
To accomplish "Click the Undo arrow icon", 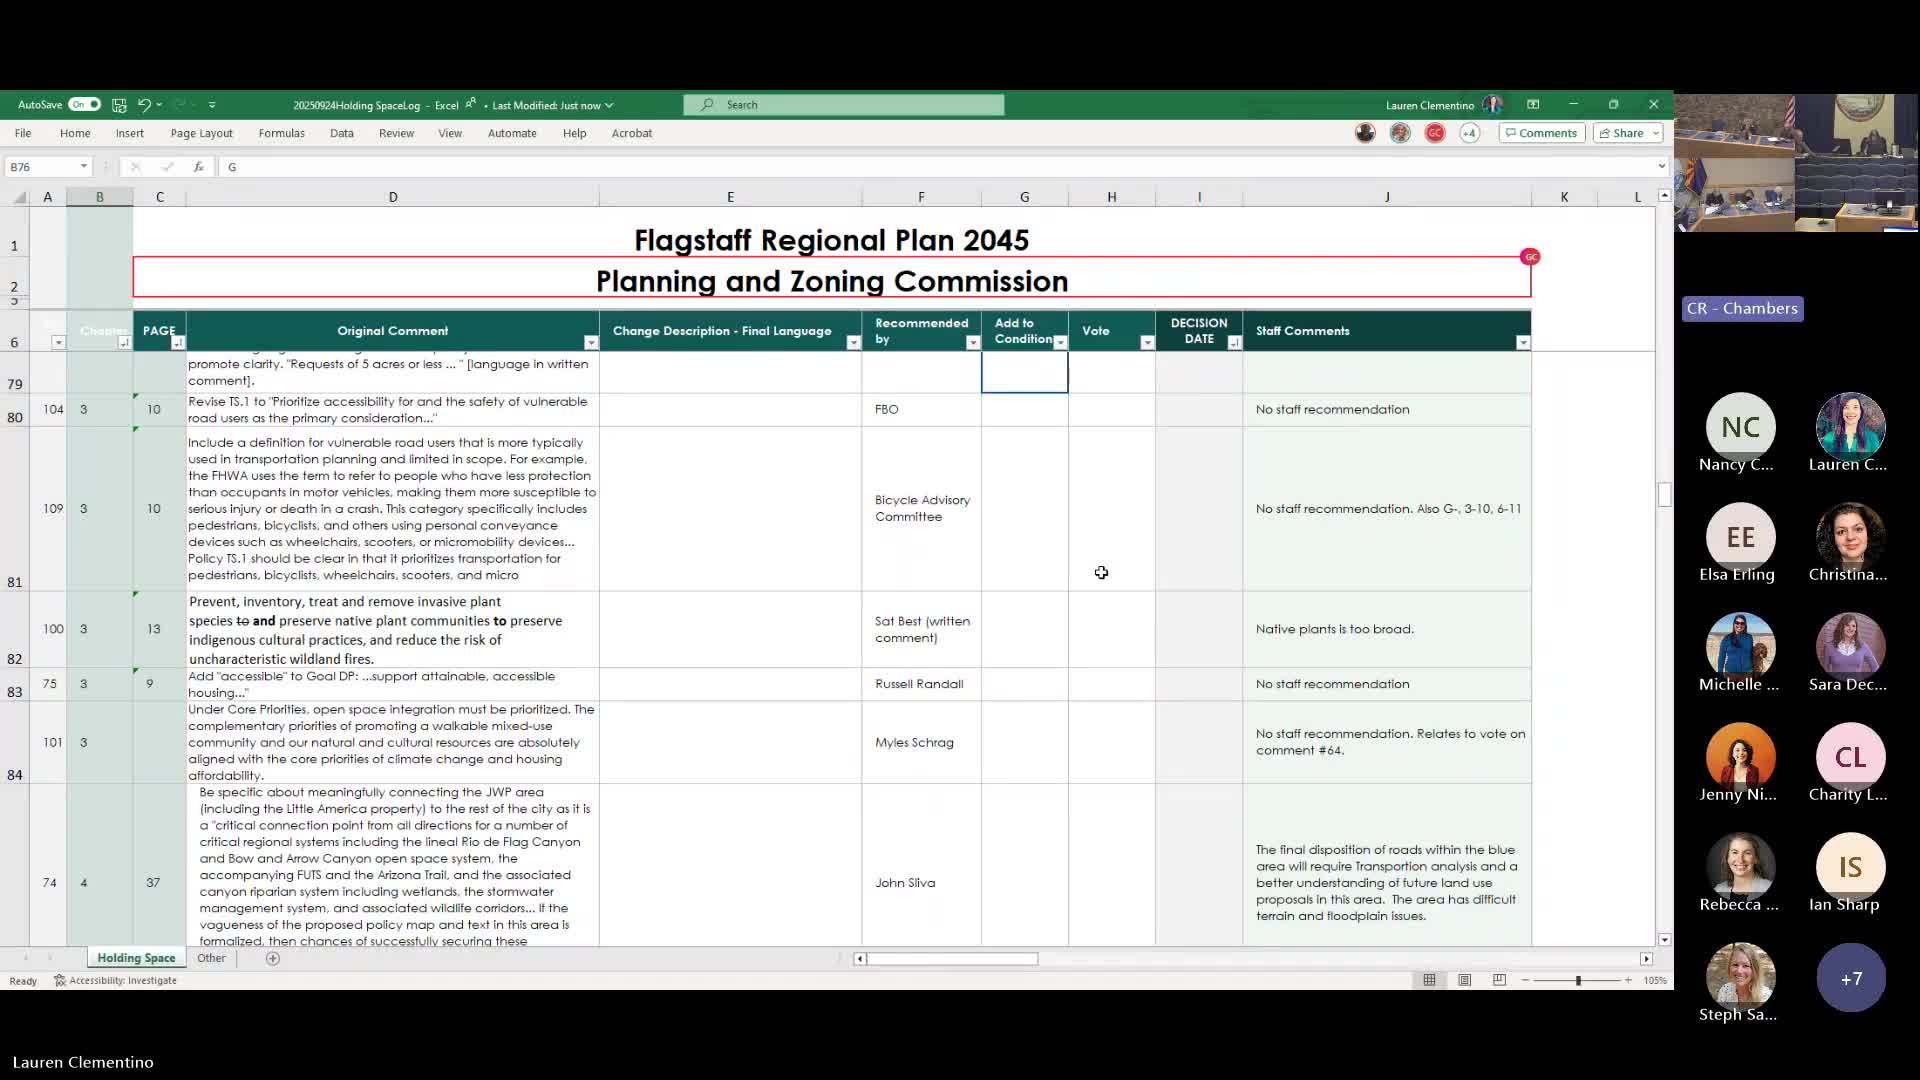I will pos(144,105).
